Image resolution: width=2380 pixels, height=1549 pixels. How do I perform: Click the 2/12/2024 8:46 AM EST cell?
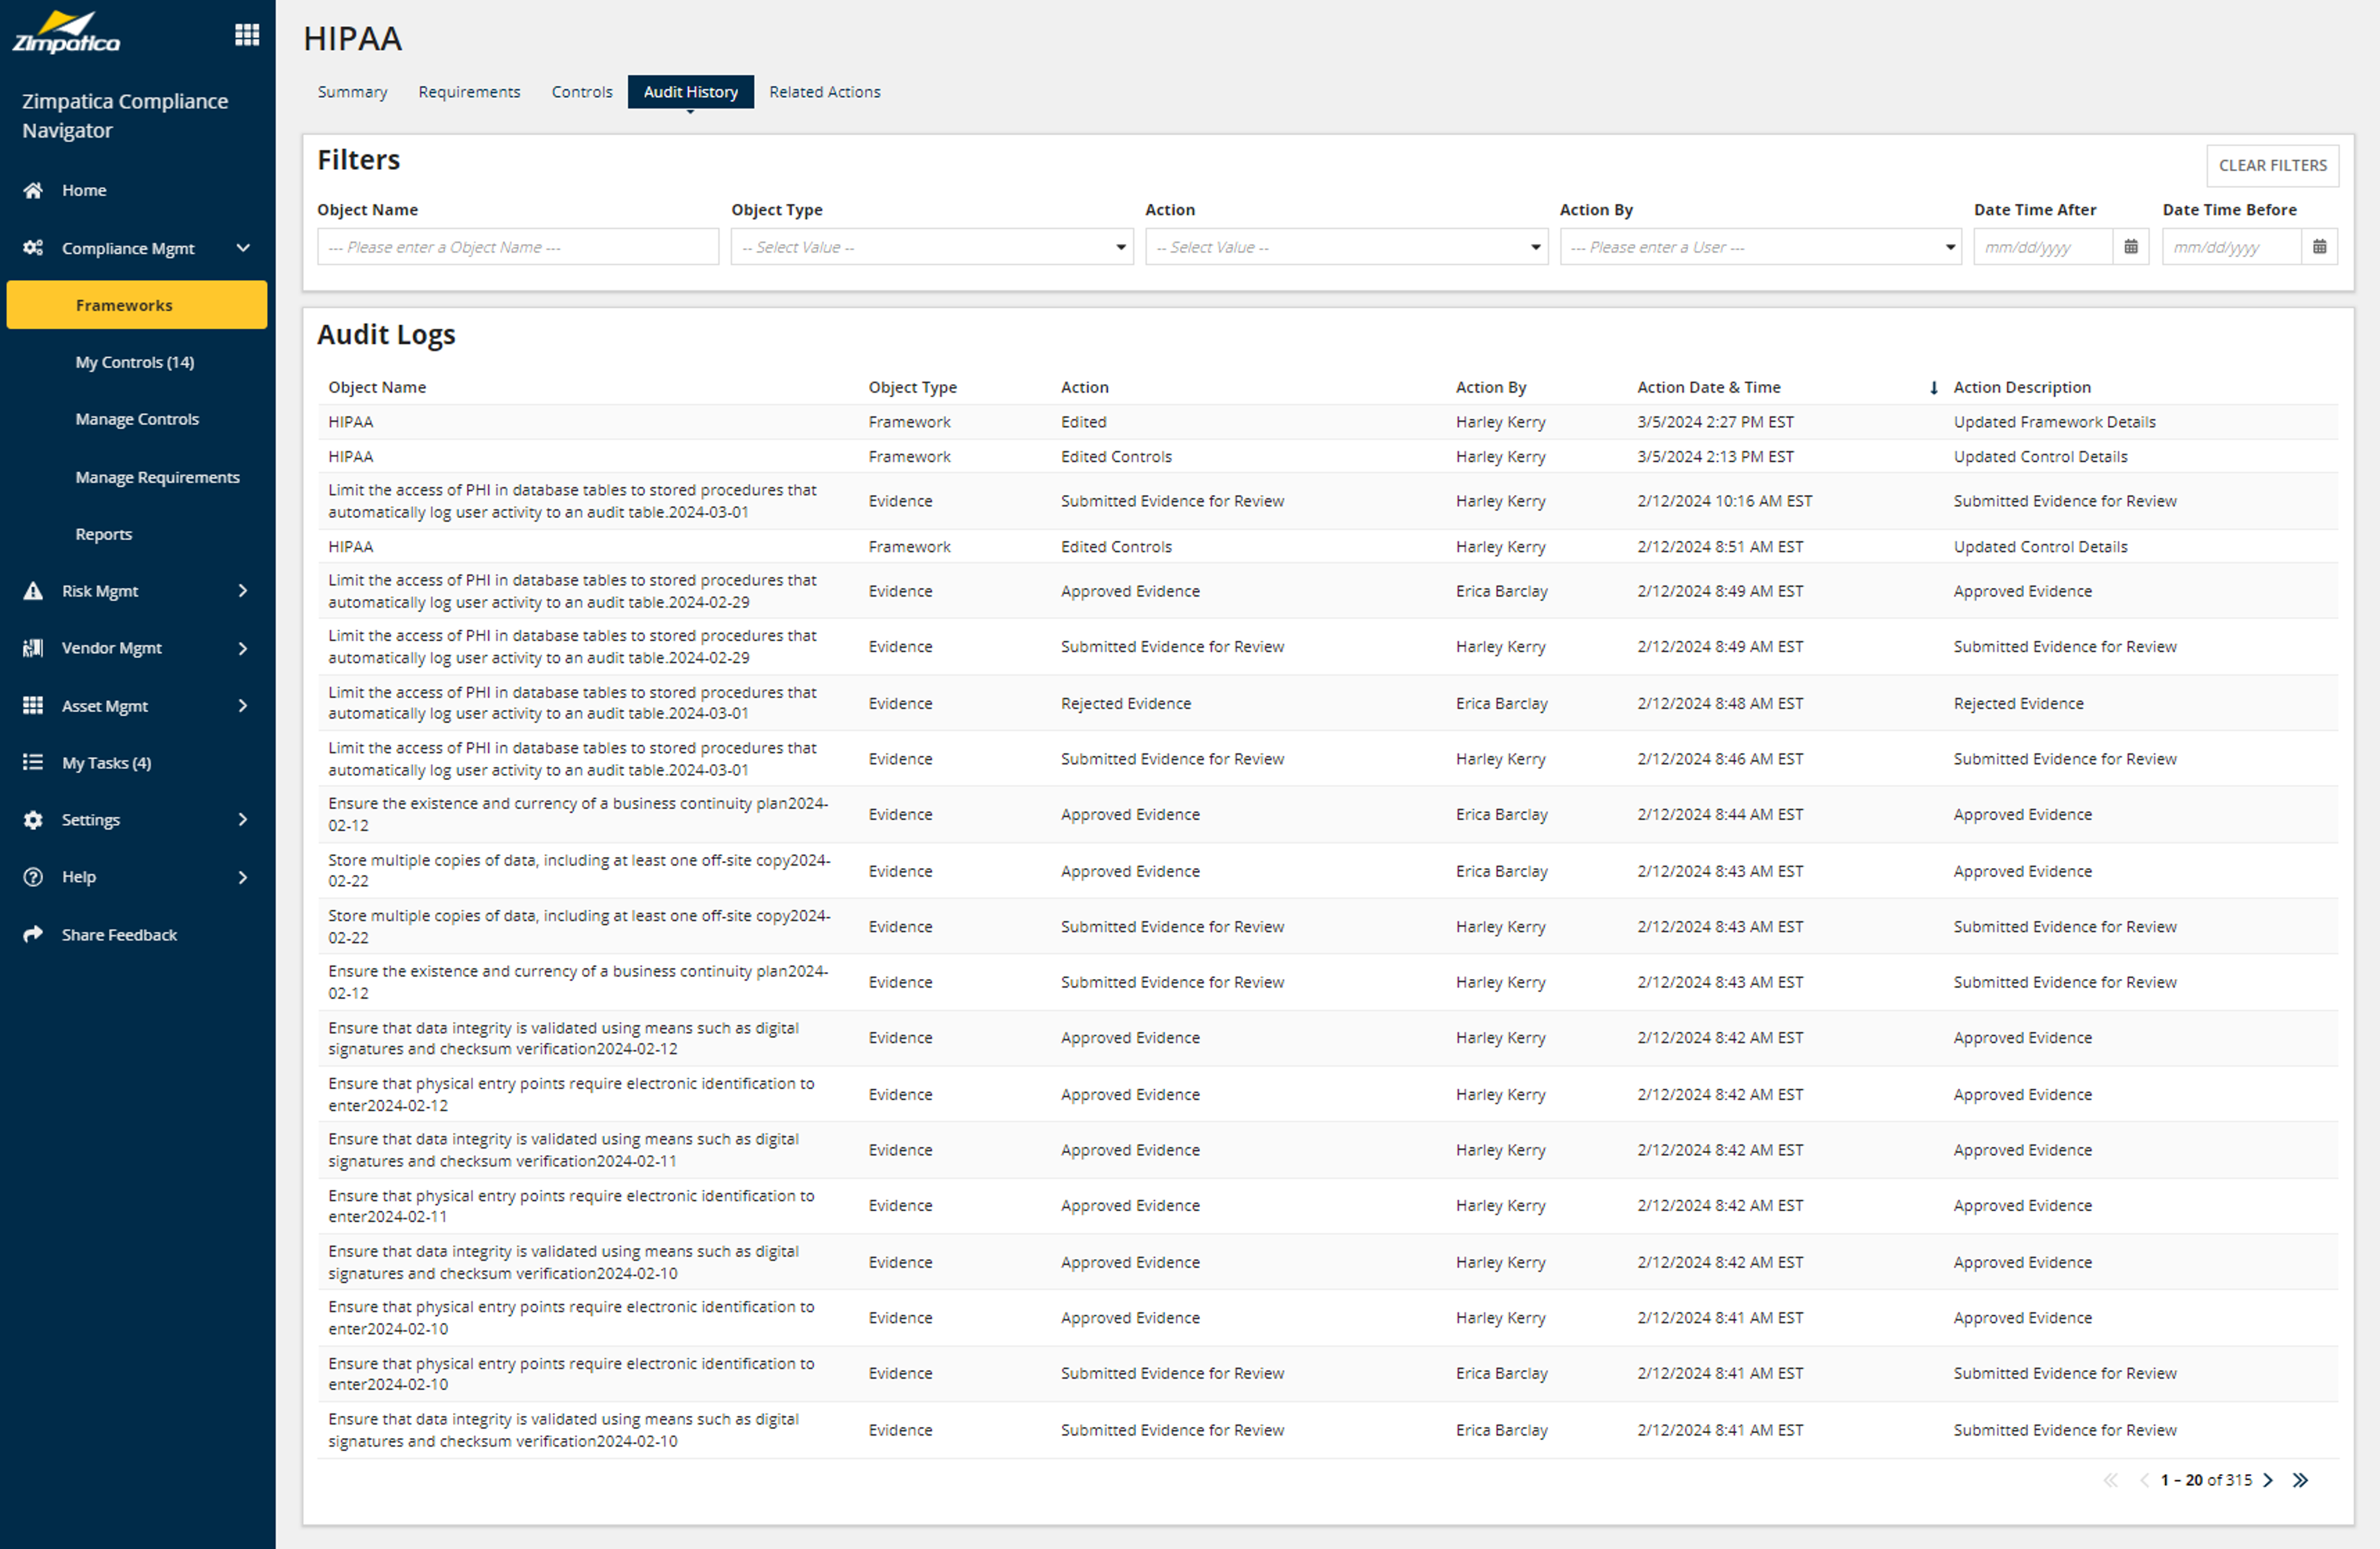coord(1720,759)
